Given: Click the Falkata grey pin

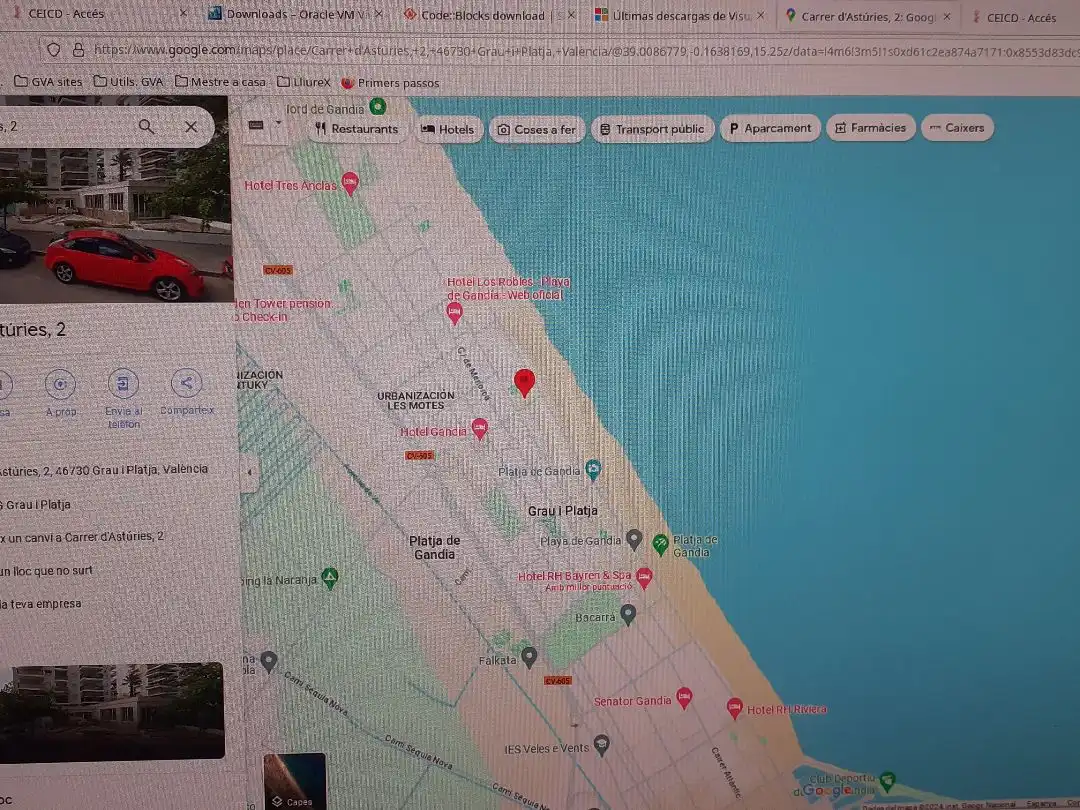Looking at the screenshot, I should pos(529,658).
